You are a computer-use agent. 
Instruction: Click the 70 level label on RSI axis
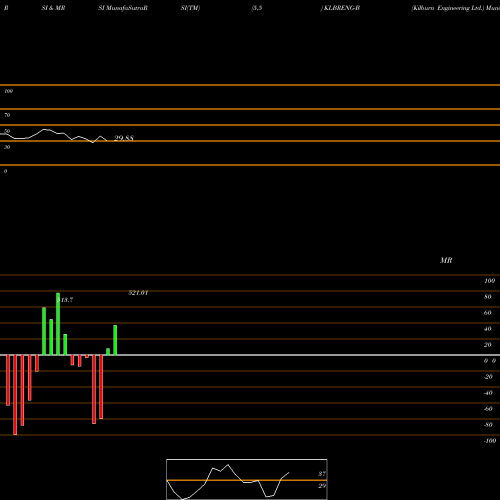click(x=7, y=115)
